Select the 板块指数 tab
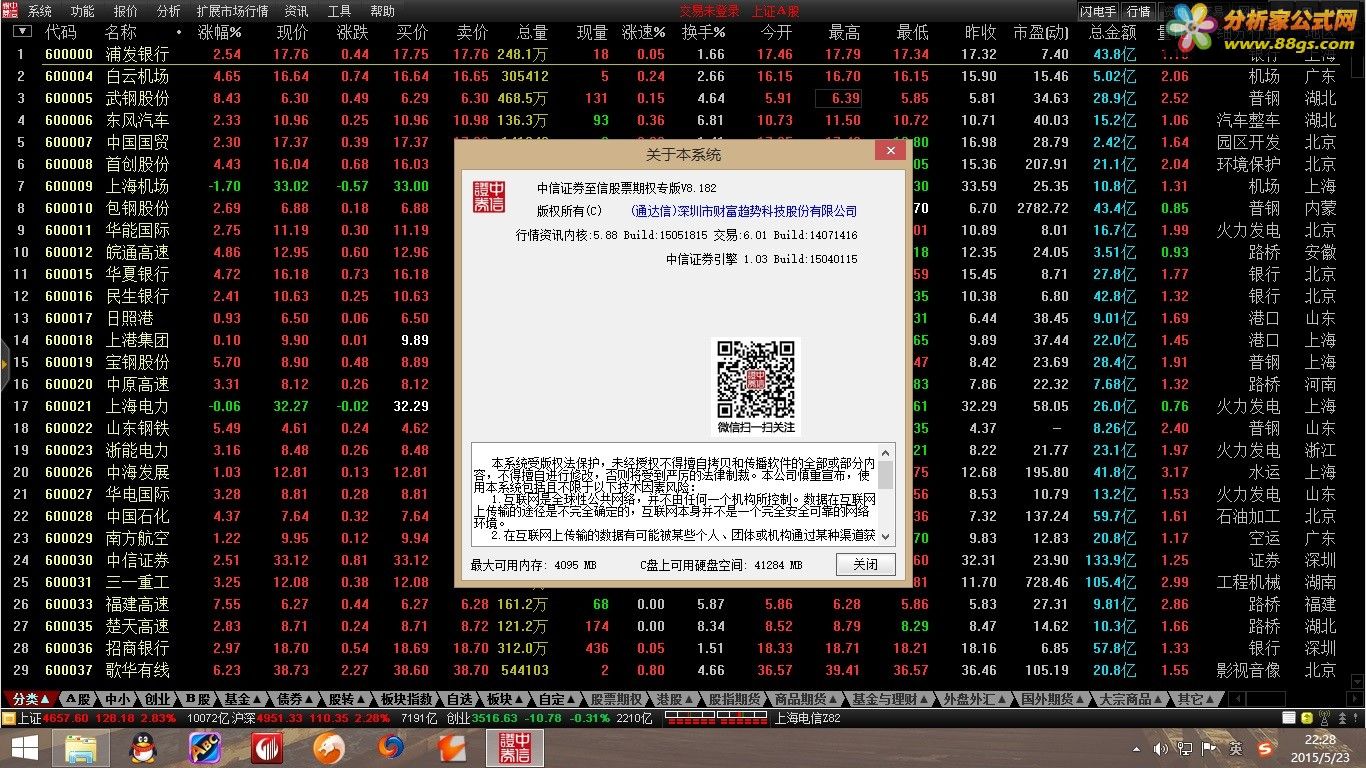Screen dimensions: 1366x768 tap(407, 699)
